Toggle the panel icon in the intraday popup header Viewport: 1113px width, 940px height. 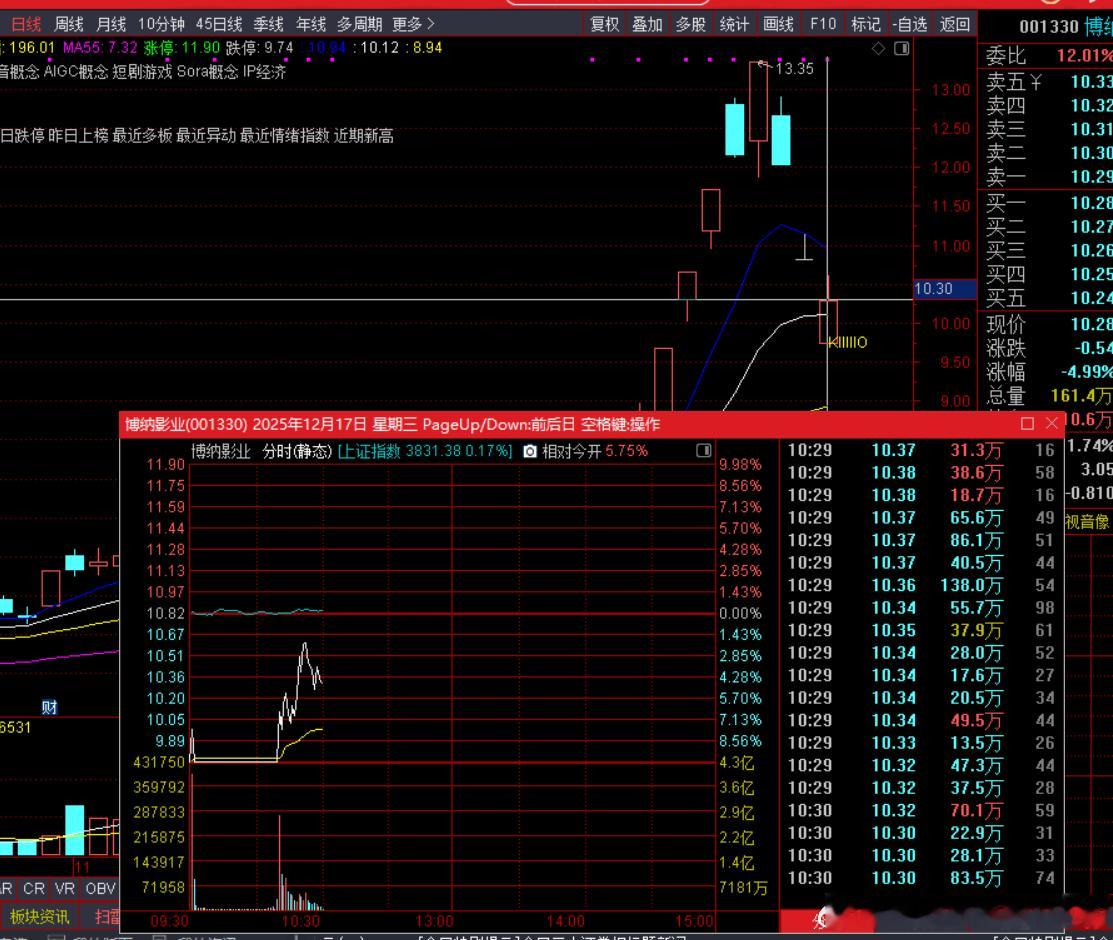point(703,450)
